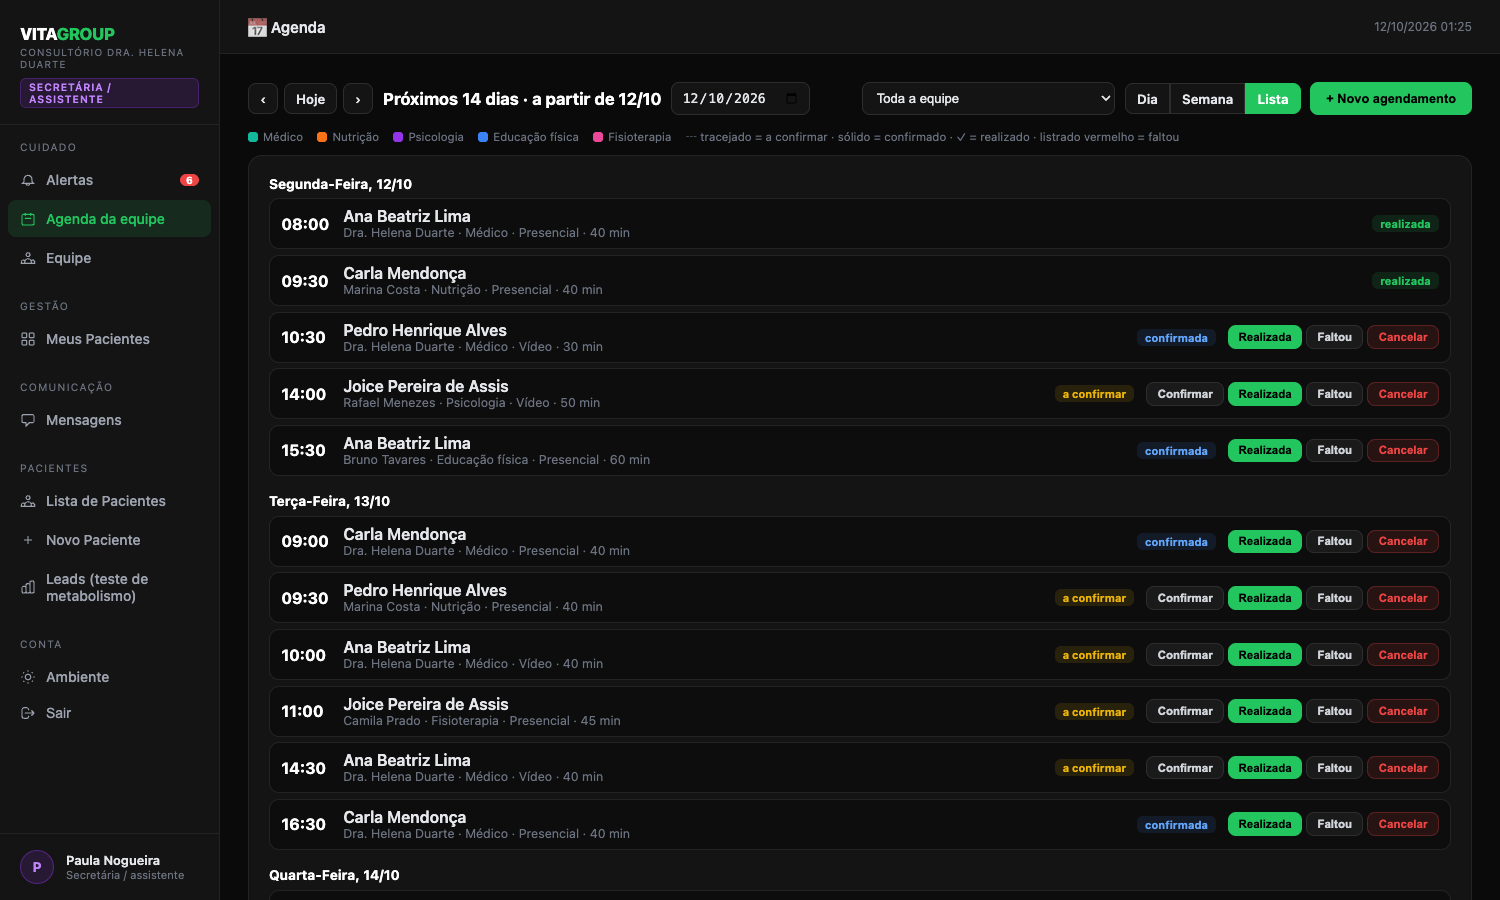
Task: Click the Leads bar chart icon
Action: (x=28, y=587)
